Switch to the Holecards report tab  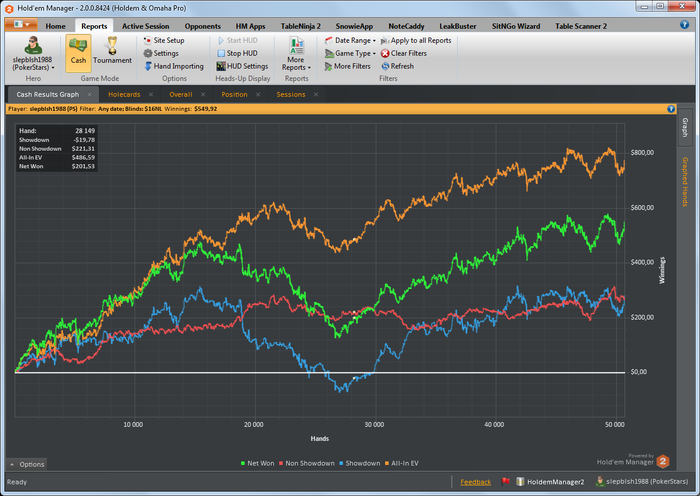tap(124, 95)
